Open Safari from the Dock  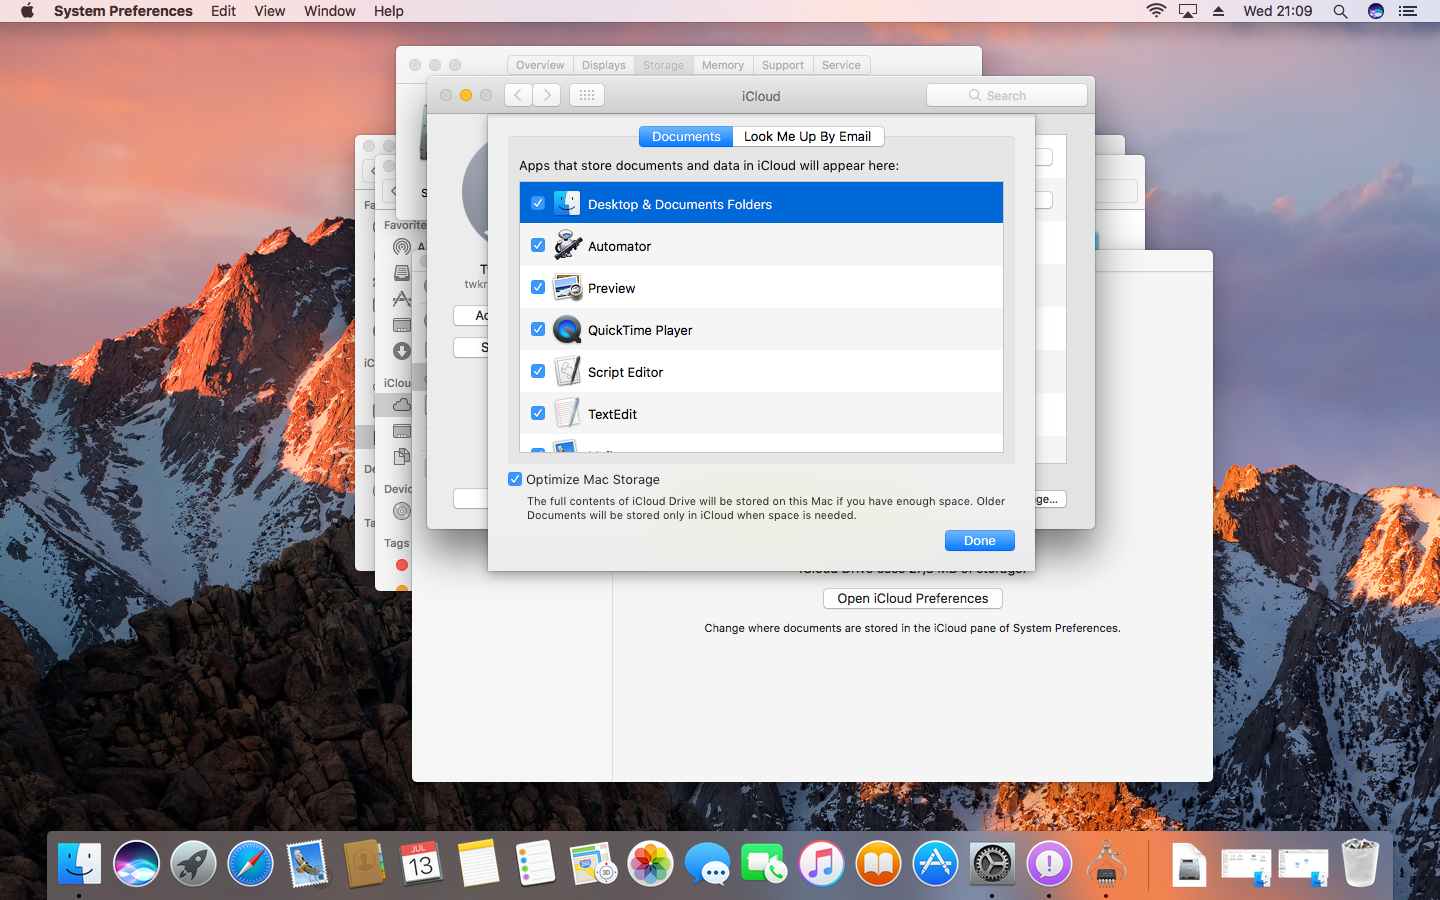(x=250, y=864)
